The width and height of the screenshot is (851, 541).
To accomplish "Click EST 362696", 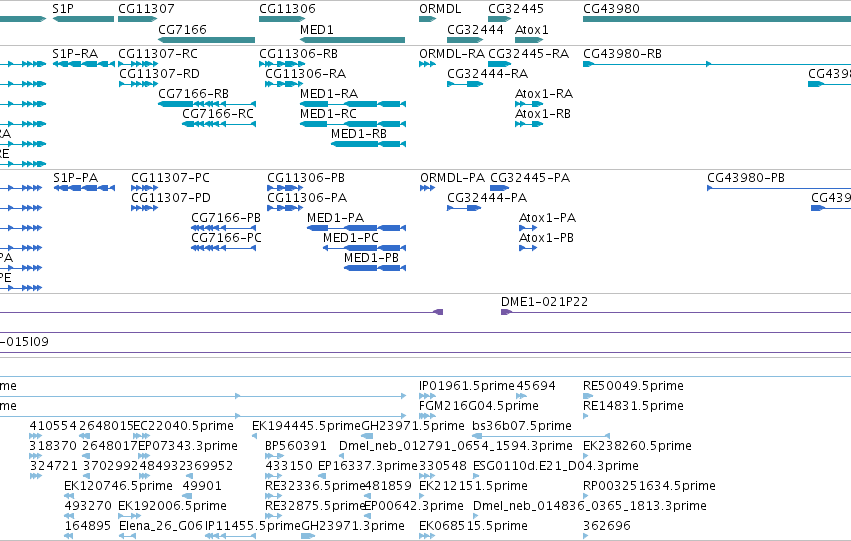I will 586,536.
